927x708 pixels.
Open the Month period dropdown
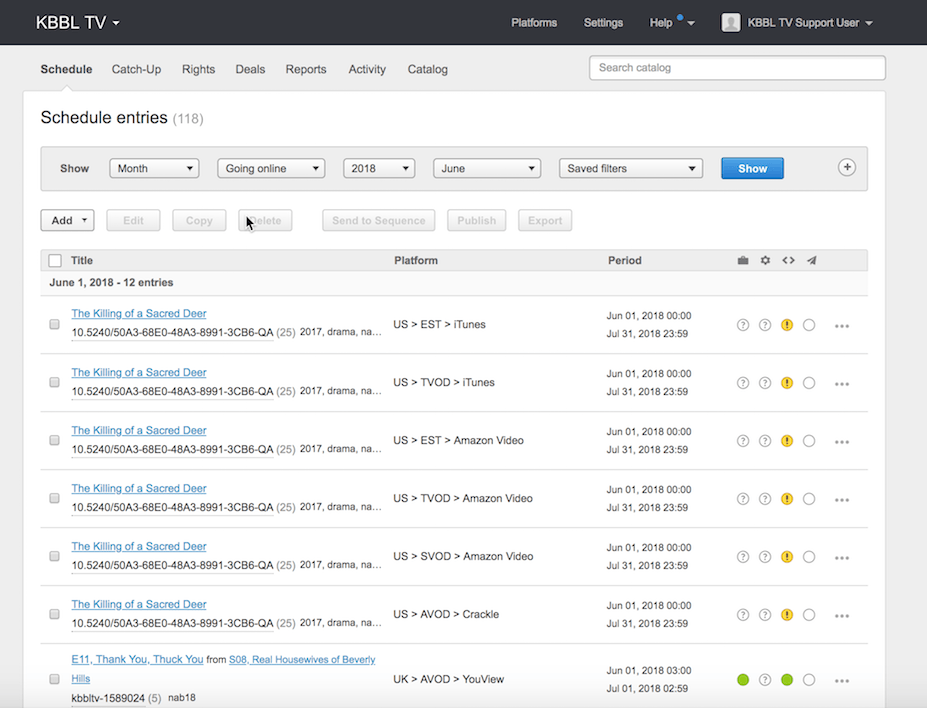pyautogui.click(x=154, y=169)
